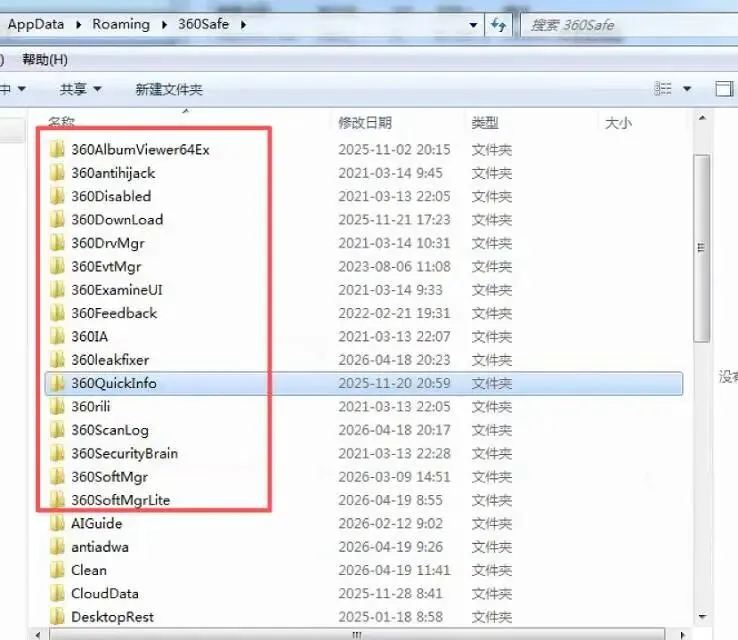Image resolution: width=738 pixels, height=640 pixels.
Task: Select the 360QuickInfo folder icon
Action: click(x=57, y=383)
